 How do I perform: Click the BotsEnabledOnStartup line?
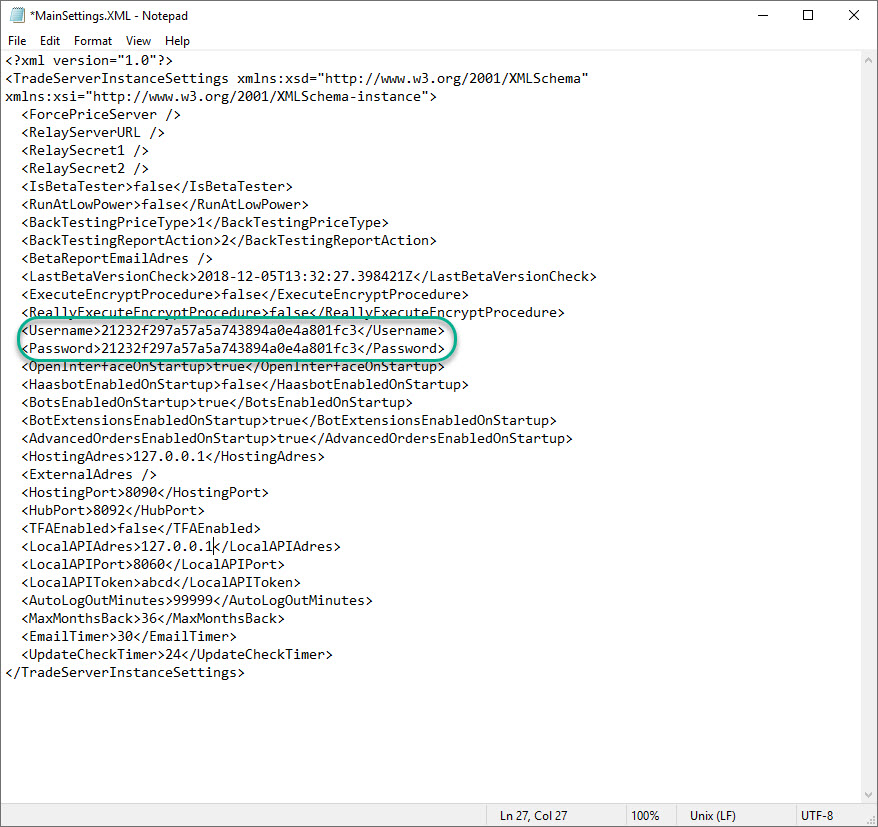217,402
